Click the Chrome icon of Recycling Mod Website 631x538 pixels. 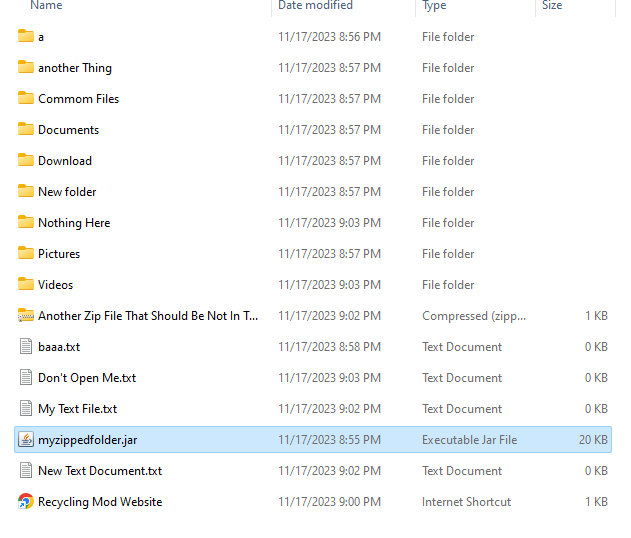pos(26,502)
